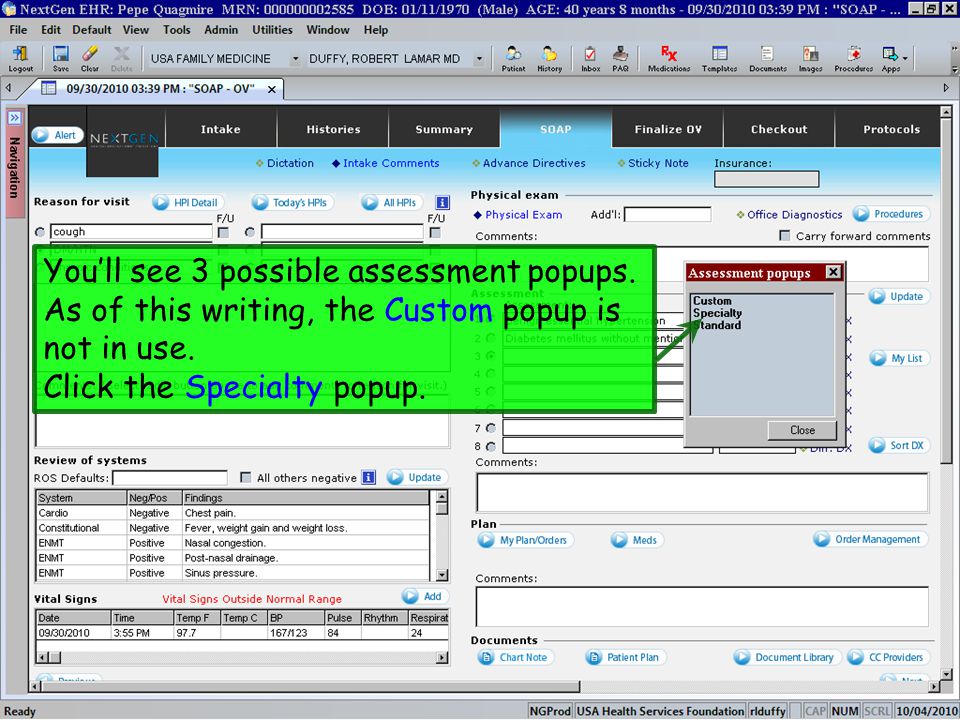Select assessment radio button number 7
This screenshot has height=720, width=960.
(490, 428)
